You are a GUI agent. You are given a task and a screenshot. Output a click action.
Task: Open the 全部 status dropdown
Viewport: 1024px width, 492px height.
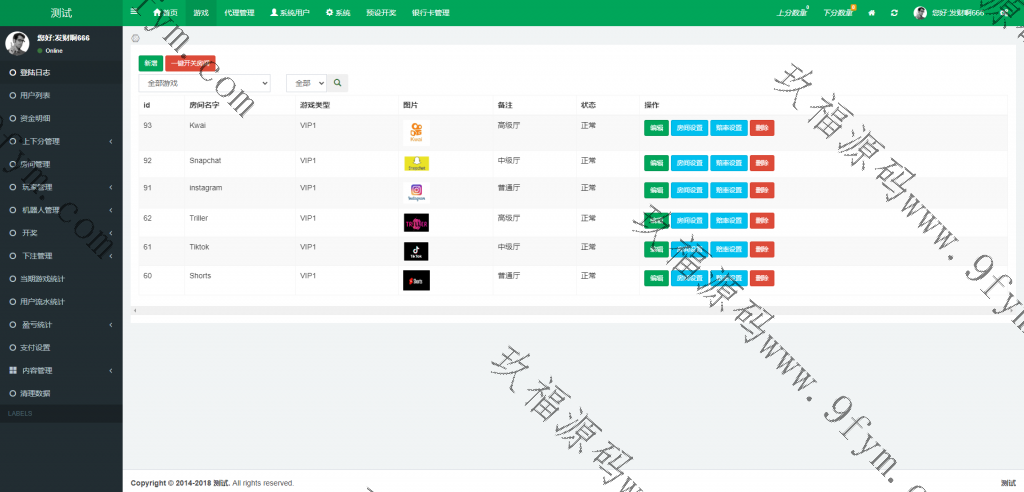click(306, 83)
